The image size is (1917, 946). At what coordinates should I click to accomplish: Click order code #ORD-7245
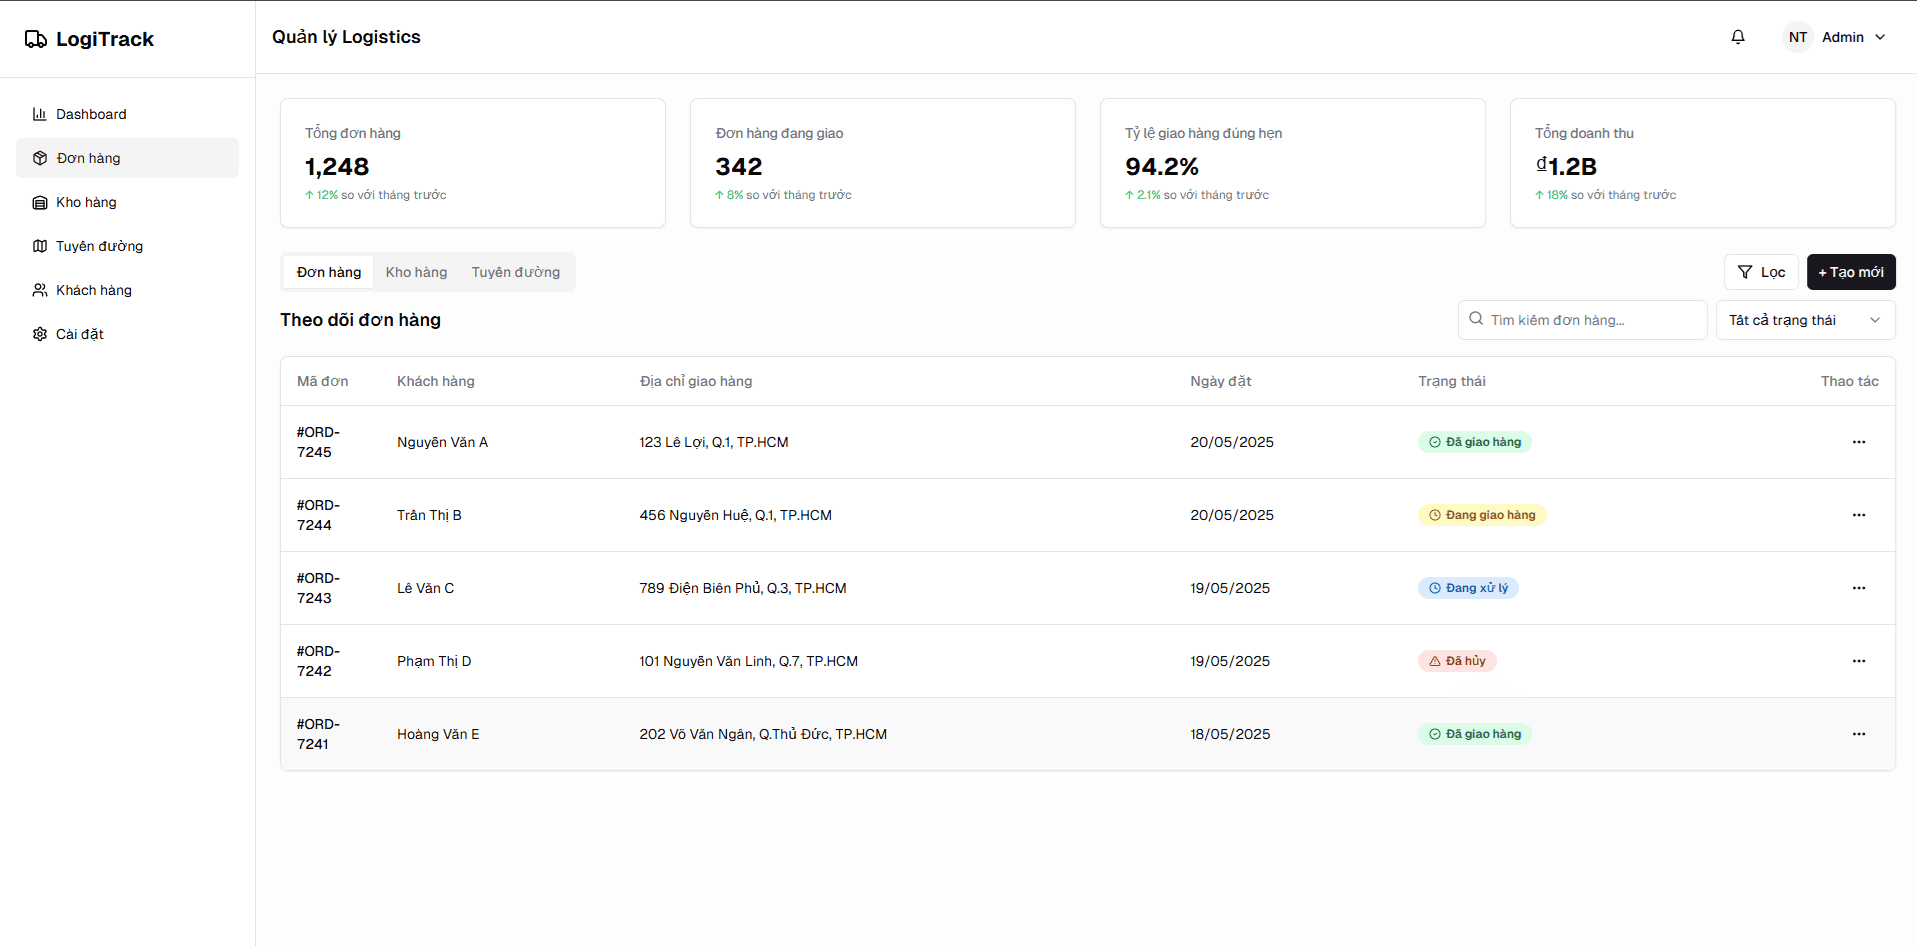[318, 442]
